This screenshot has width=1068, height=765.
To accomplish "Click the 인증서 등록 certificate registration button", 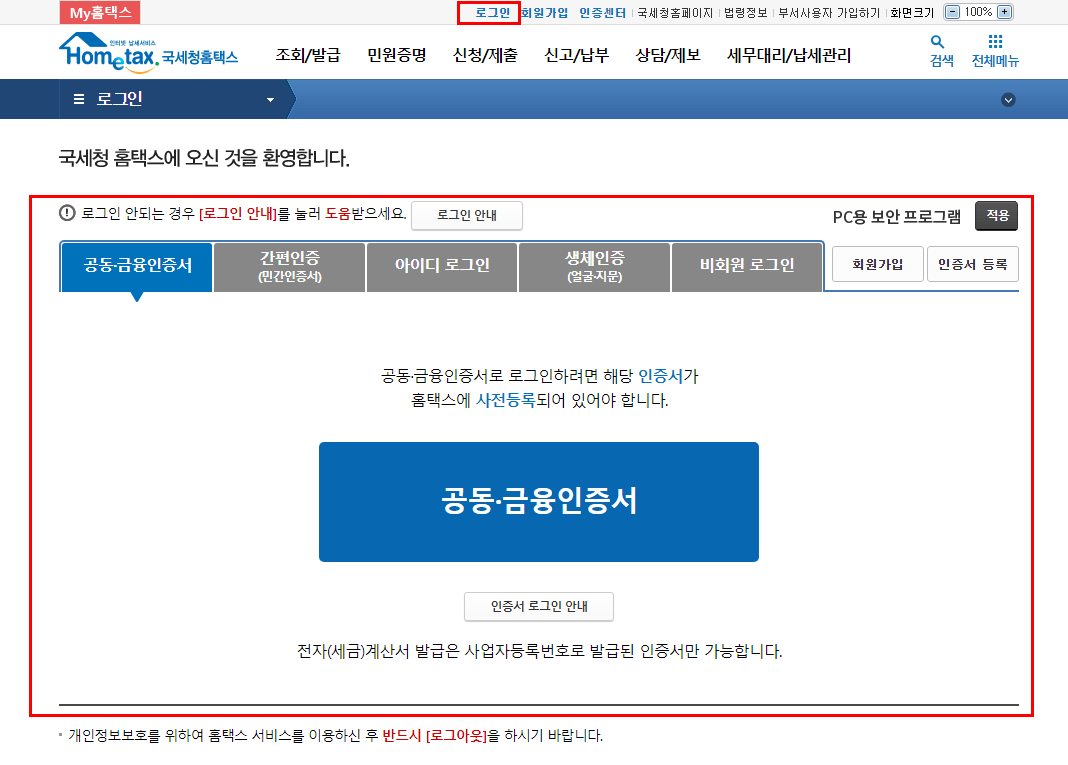I will click(972, 264).
